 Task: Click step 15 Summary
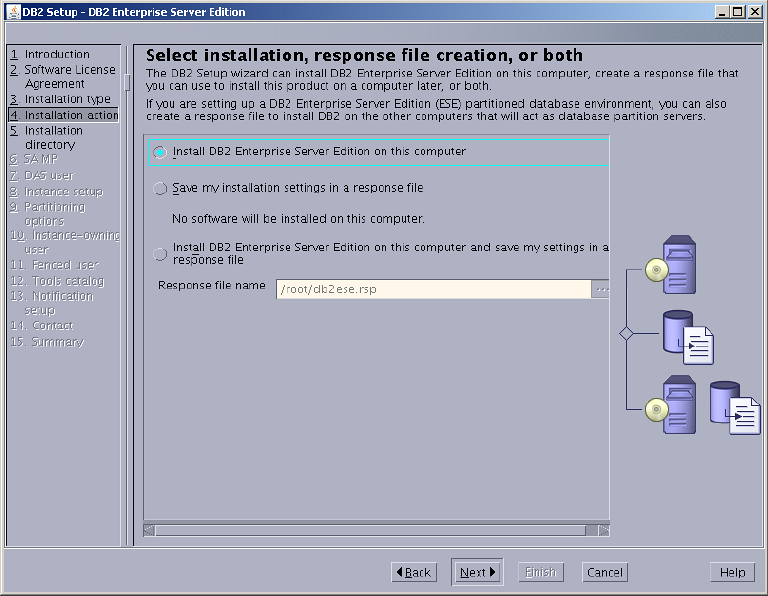click(47, 342)
